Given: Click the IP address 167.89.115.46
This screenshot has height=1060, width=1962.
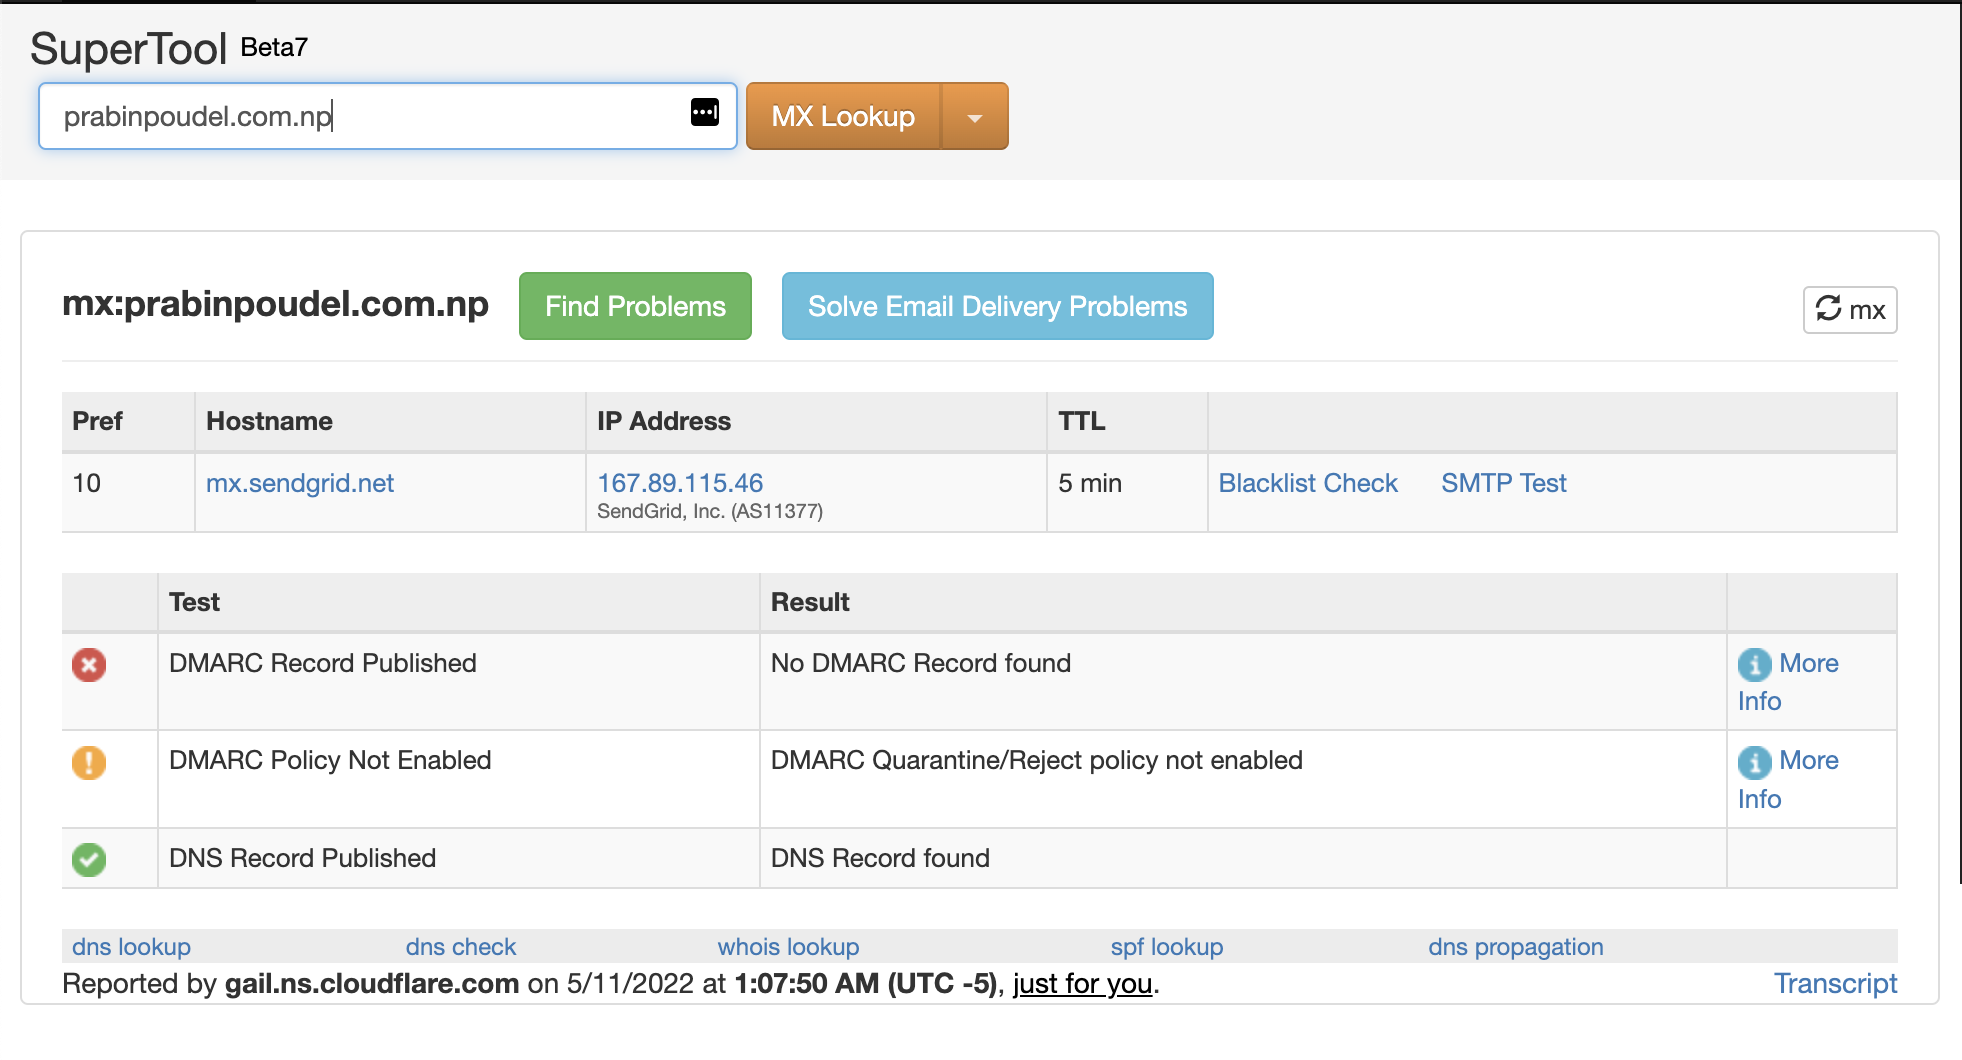Looking at the screenshot, I should tap(680, 483).
